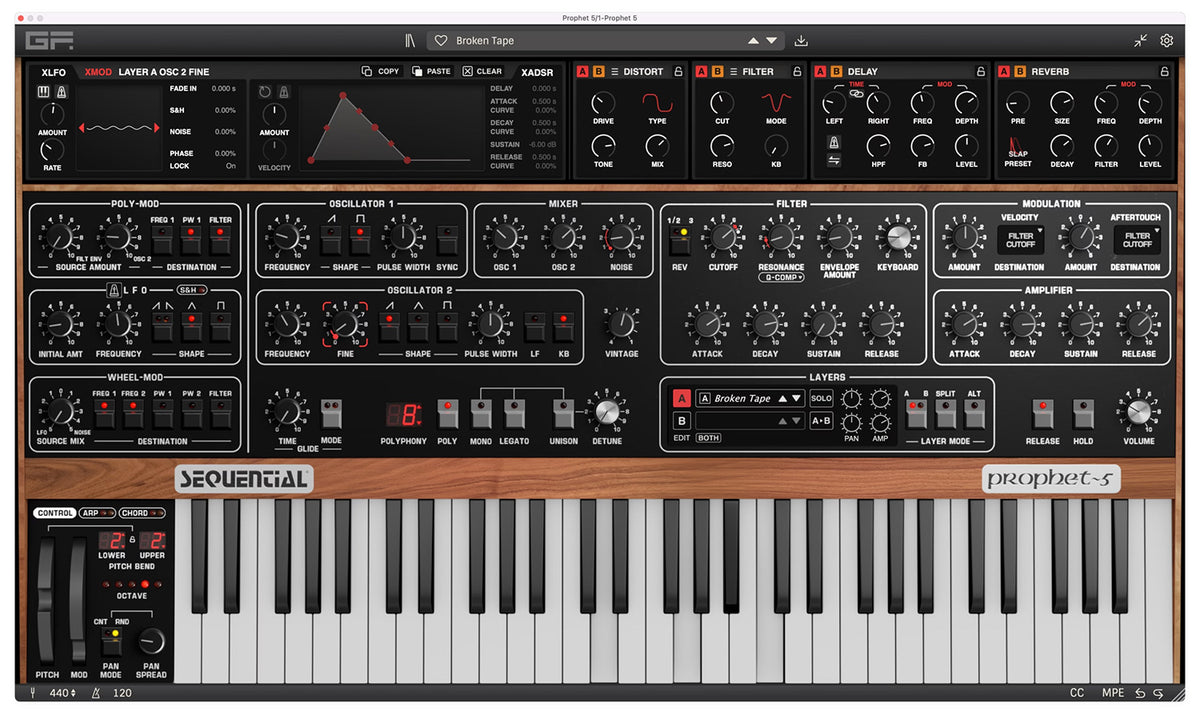Click the Distort TYPE waveform icon
The width and height of the screenshot is (1200, 719).
click(657, 102)
